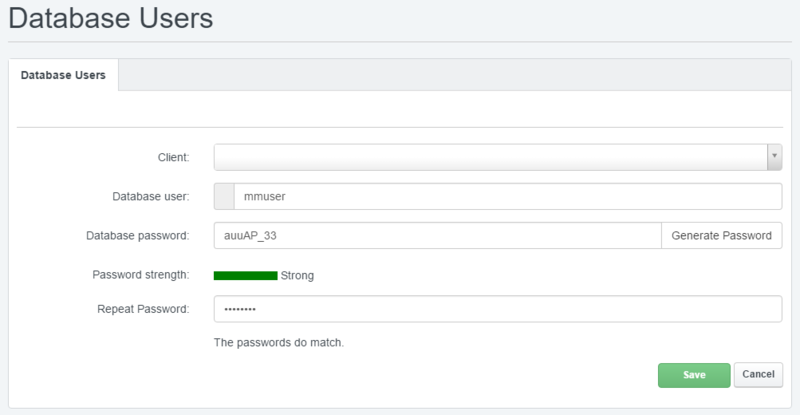Save the database user
Screen dimensions: 800x415
(694, 375)
